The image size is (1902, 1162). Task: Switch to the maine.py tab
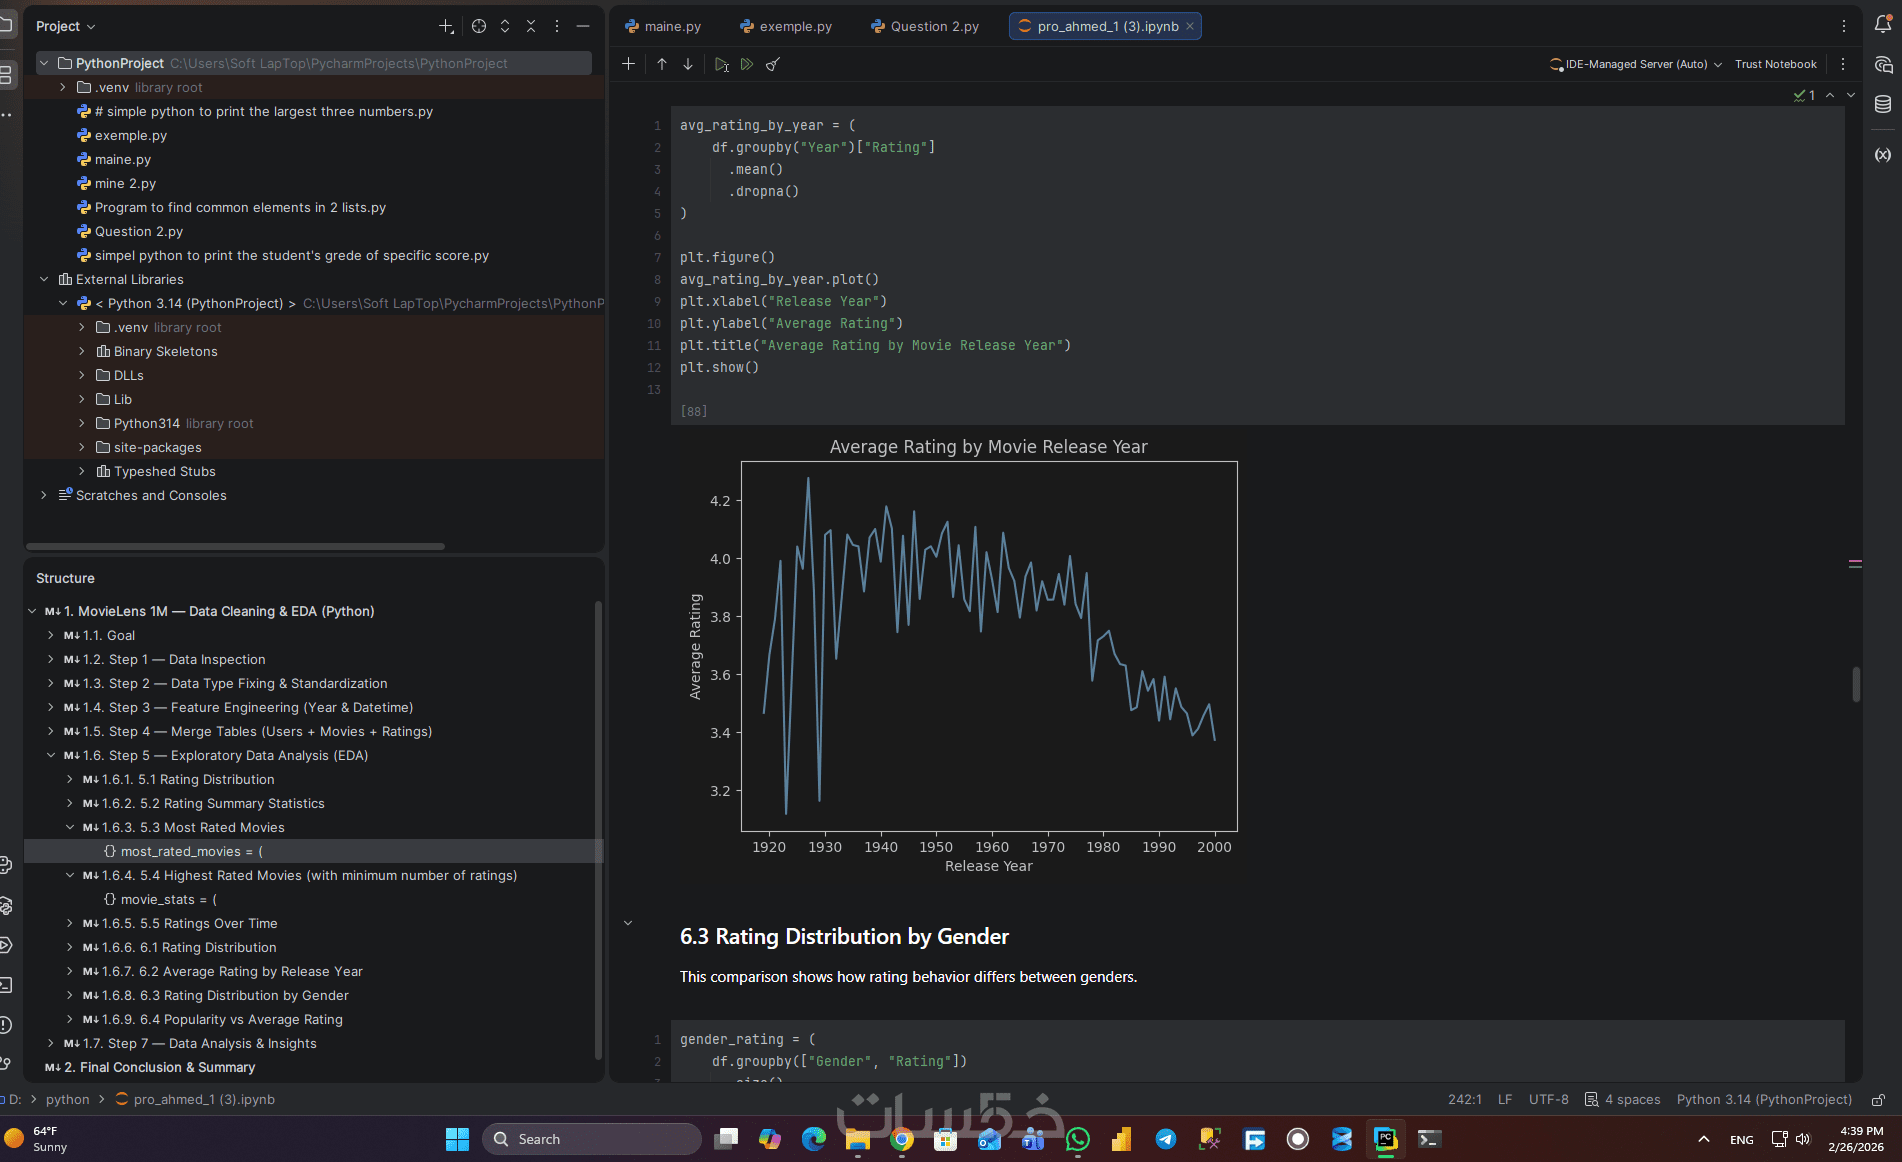tap(662, 26)
